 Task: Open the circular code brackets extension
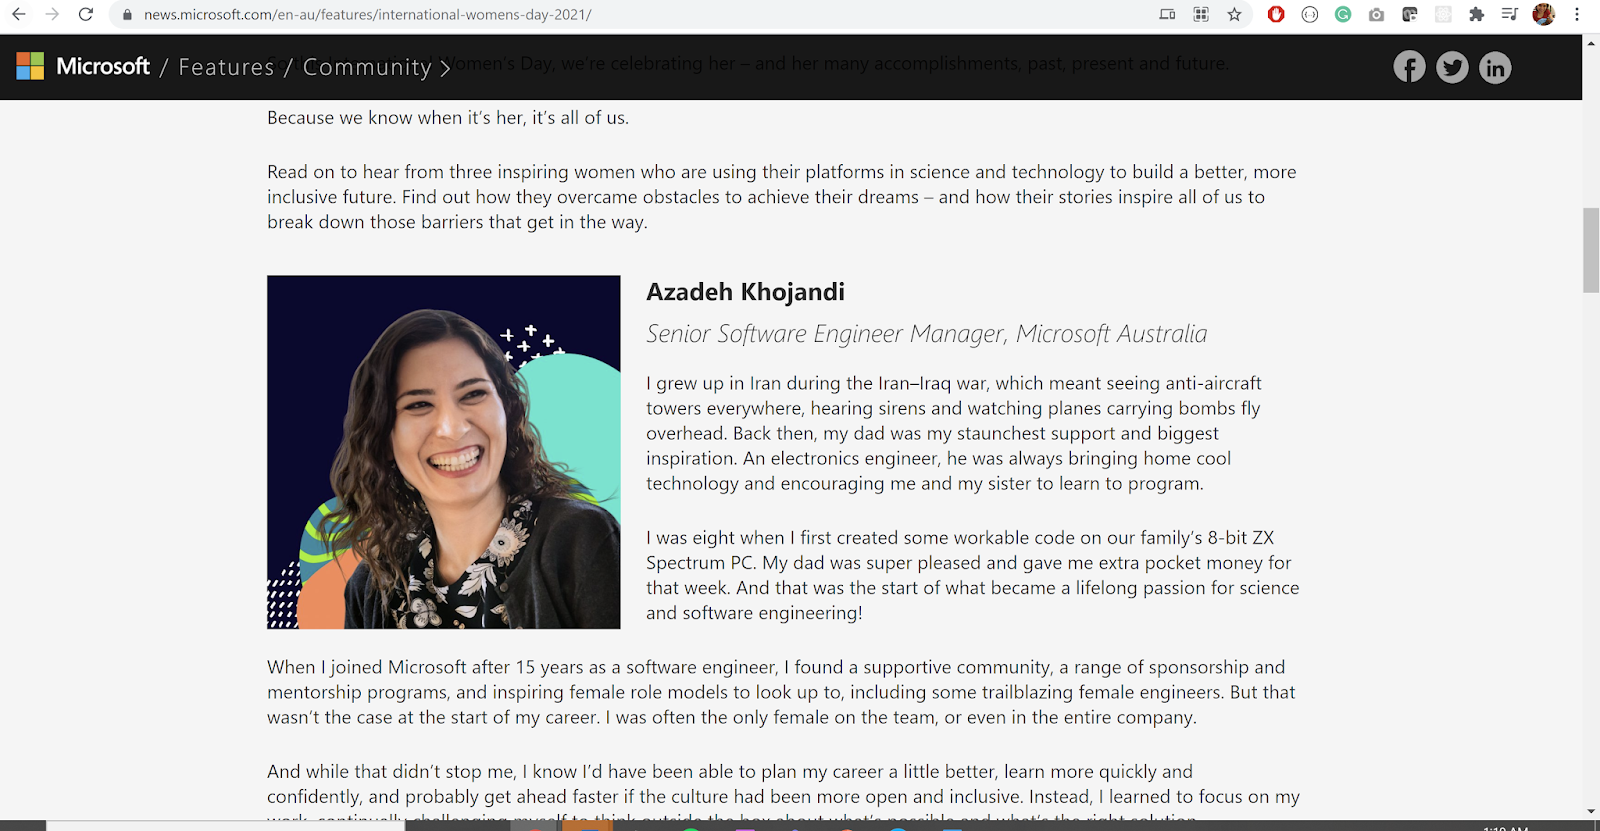click(x=1310, y=14)
